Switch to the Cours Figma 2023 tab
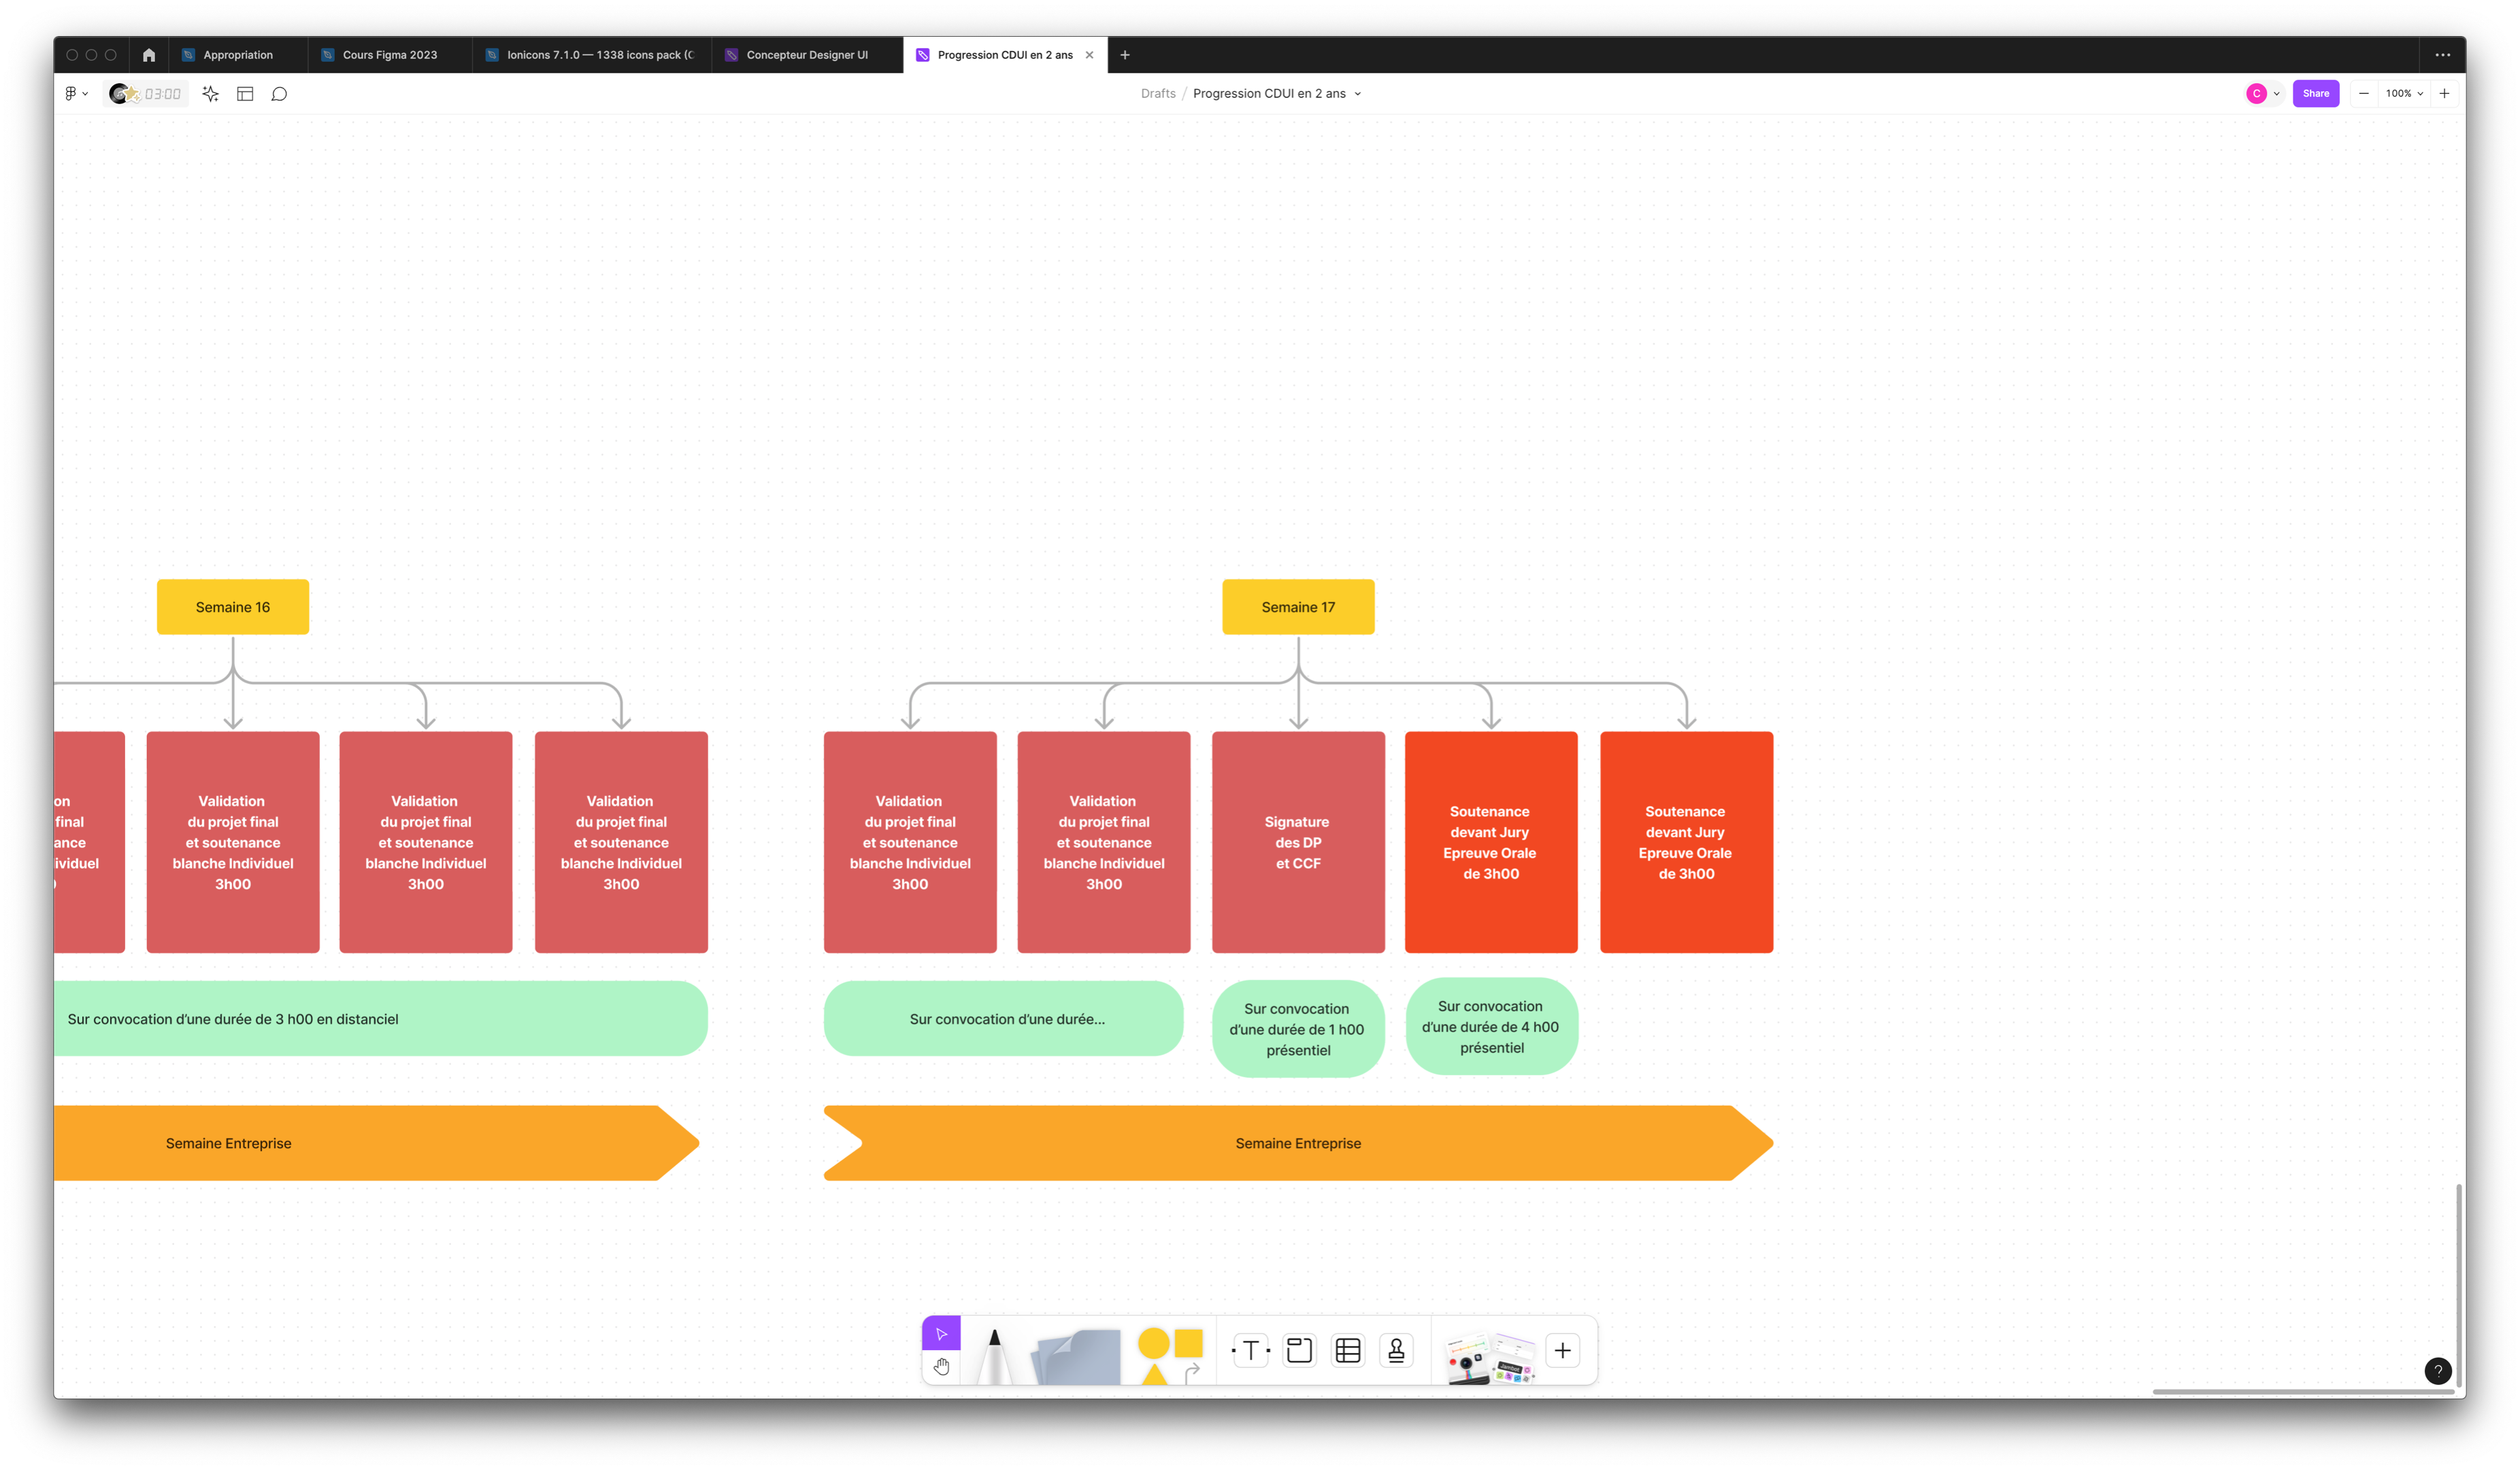Image resolution: width=2520 pixels, height=1470 pixels. tap(389, 55)
